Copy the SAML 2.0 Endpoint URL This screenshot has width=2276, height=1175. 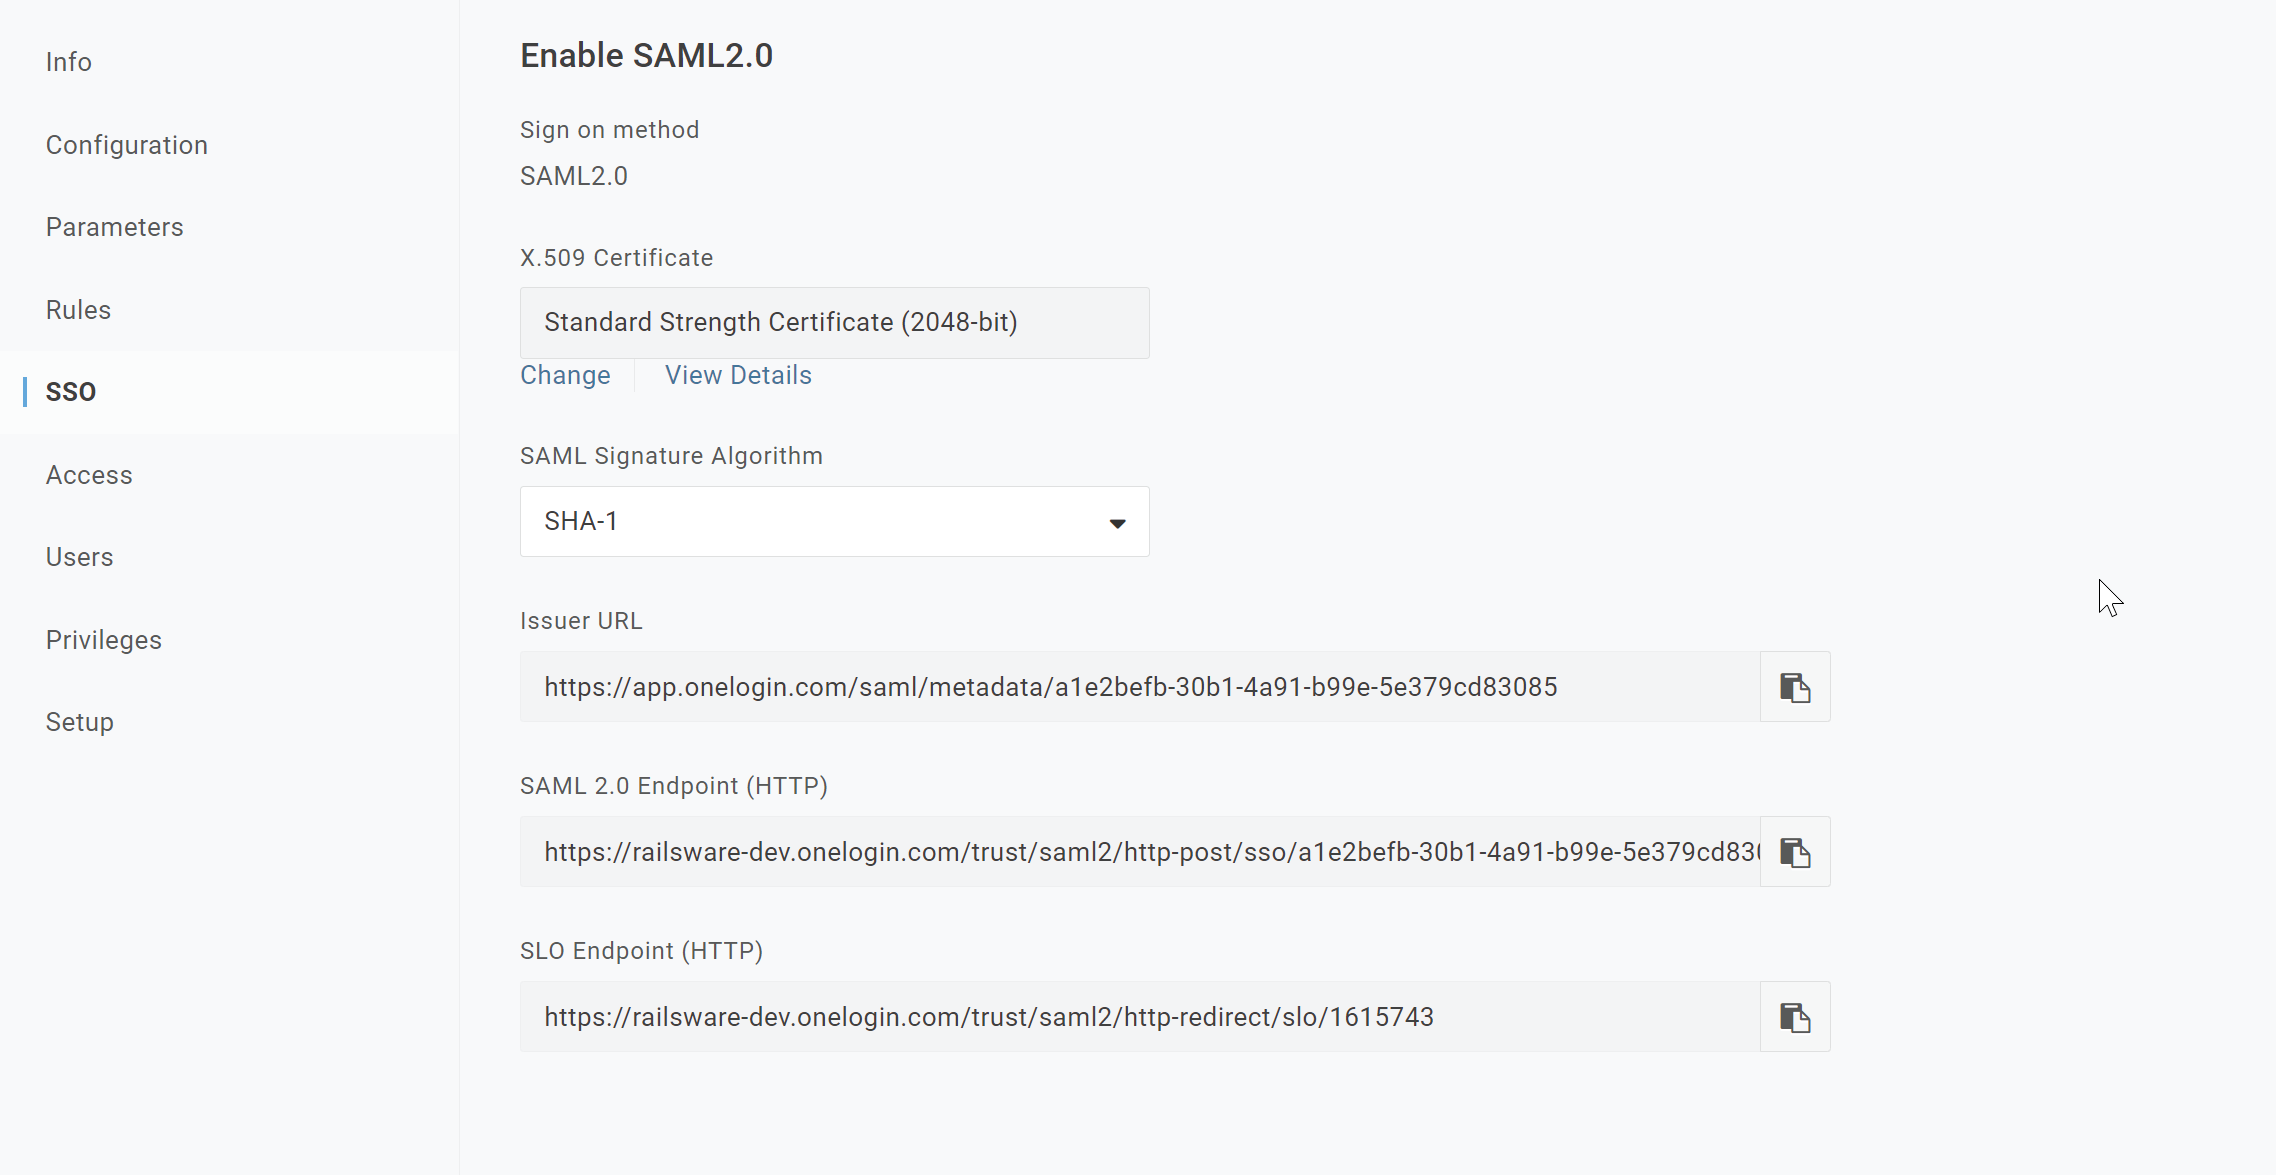pyautogui.click(x=1795, y=852)
